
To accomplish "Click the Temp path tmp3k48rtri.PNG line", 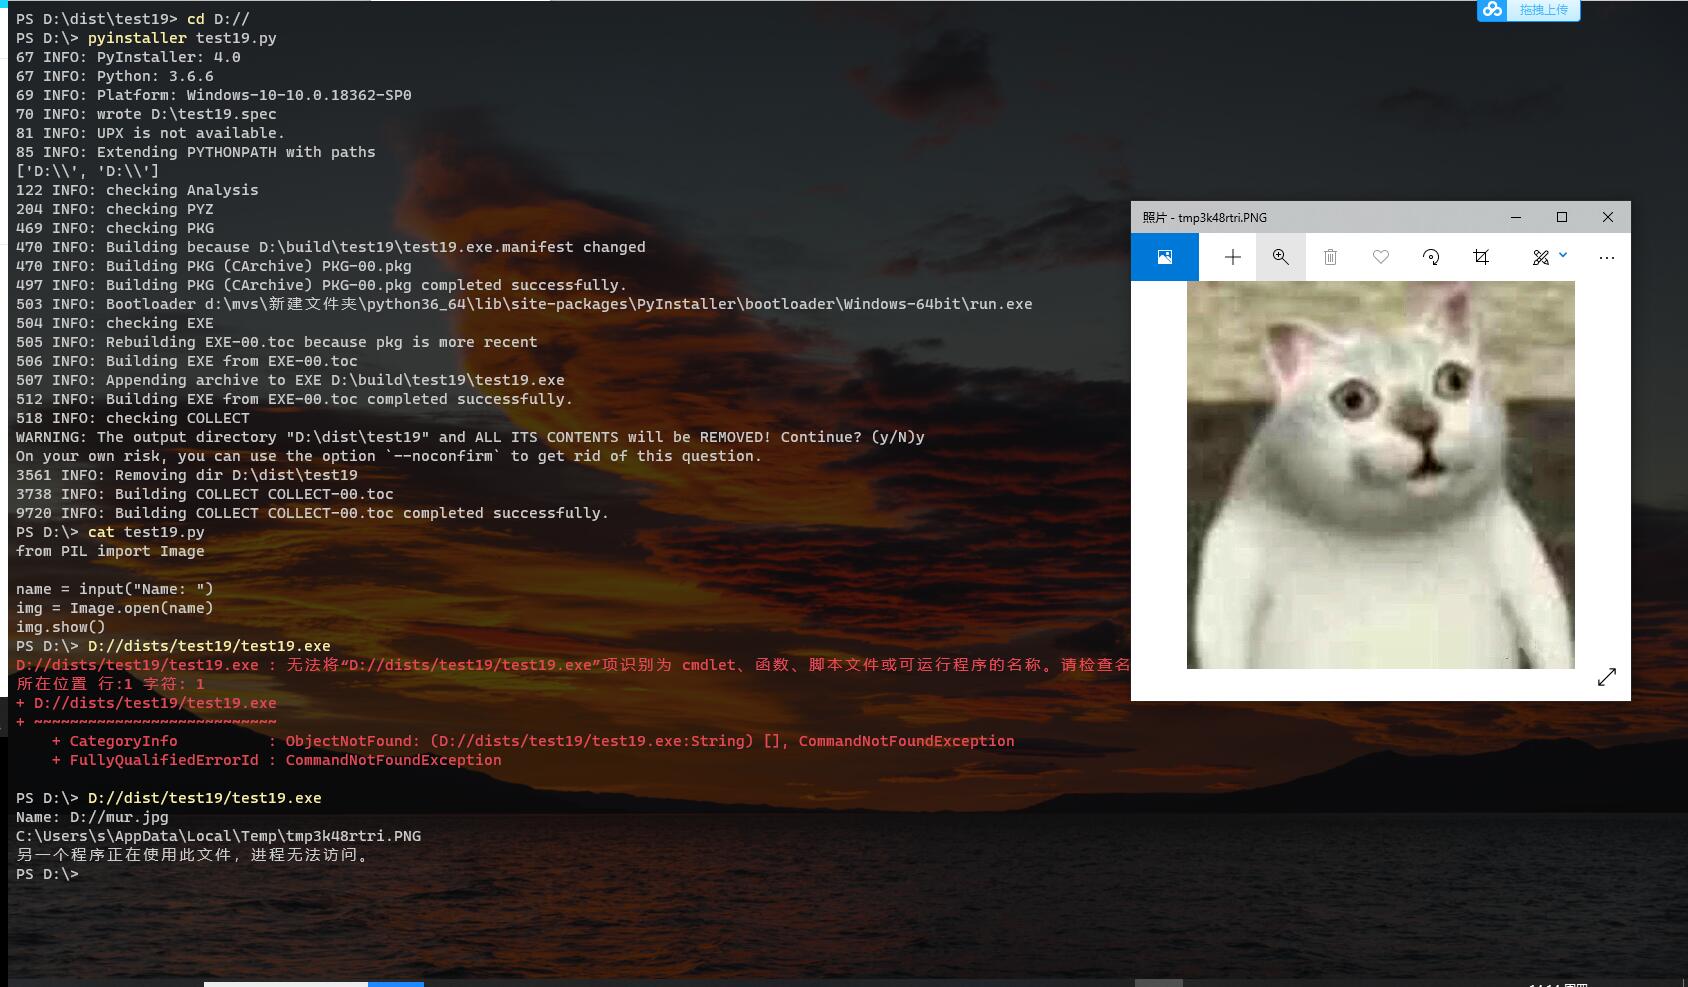I will (218, 836).
